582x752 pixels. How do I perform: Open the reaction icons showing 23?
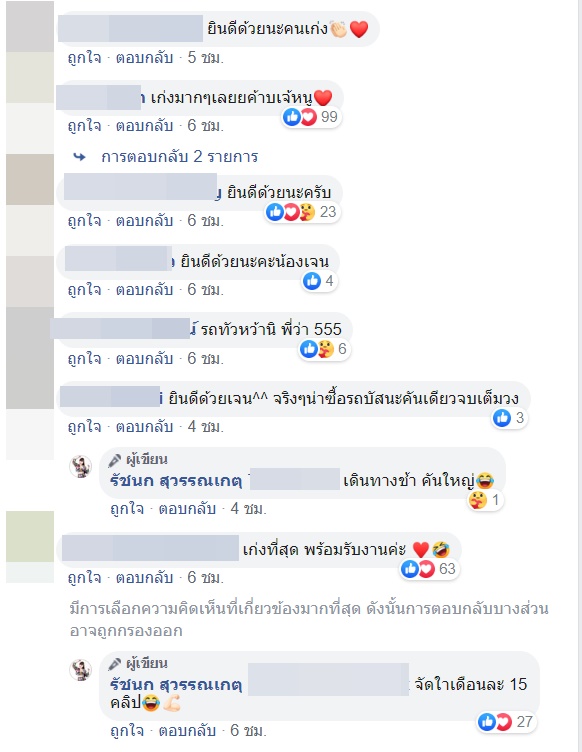click(x=303, y=212)
